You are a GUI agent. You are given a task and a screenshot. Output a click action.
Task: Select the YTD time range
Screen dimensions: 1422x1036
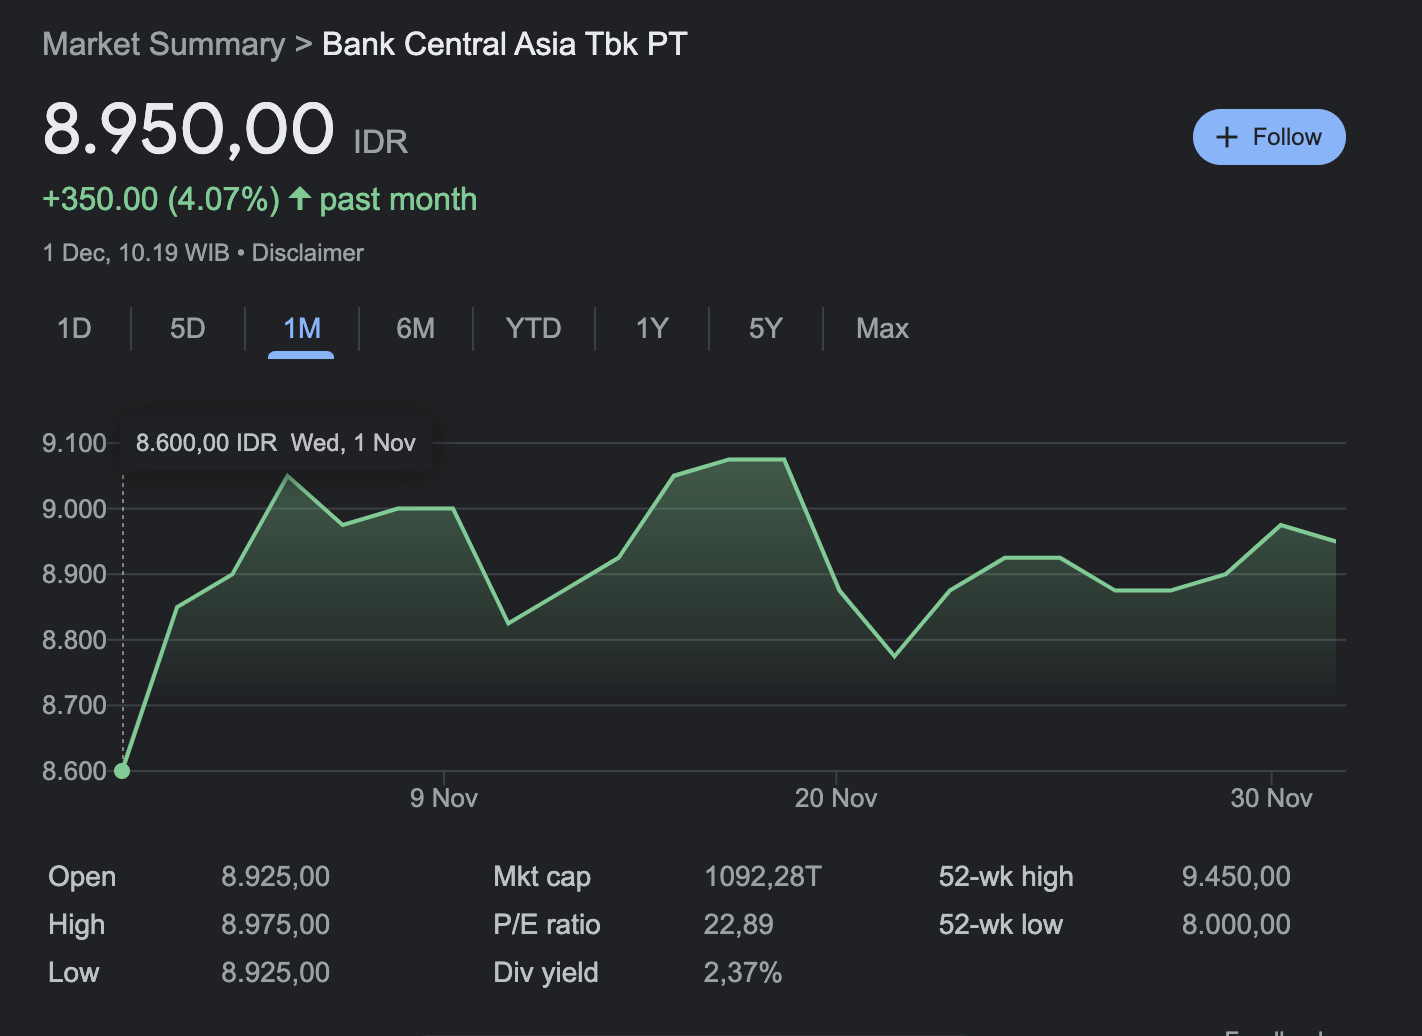tap(533, 328)
